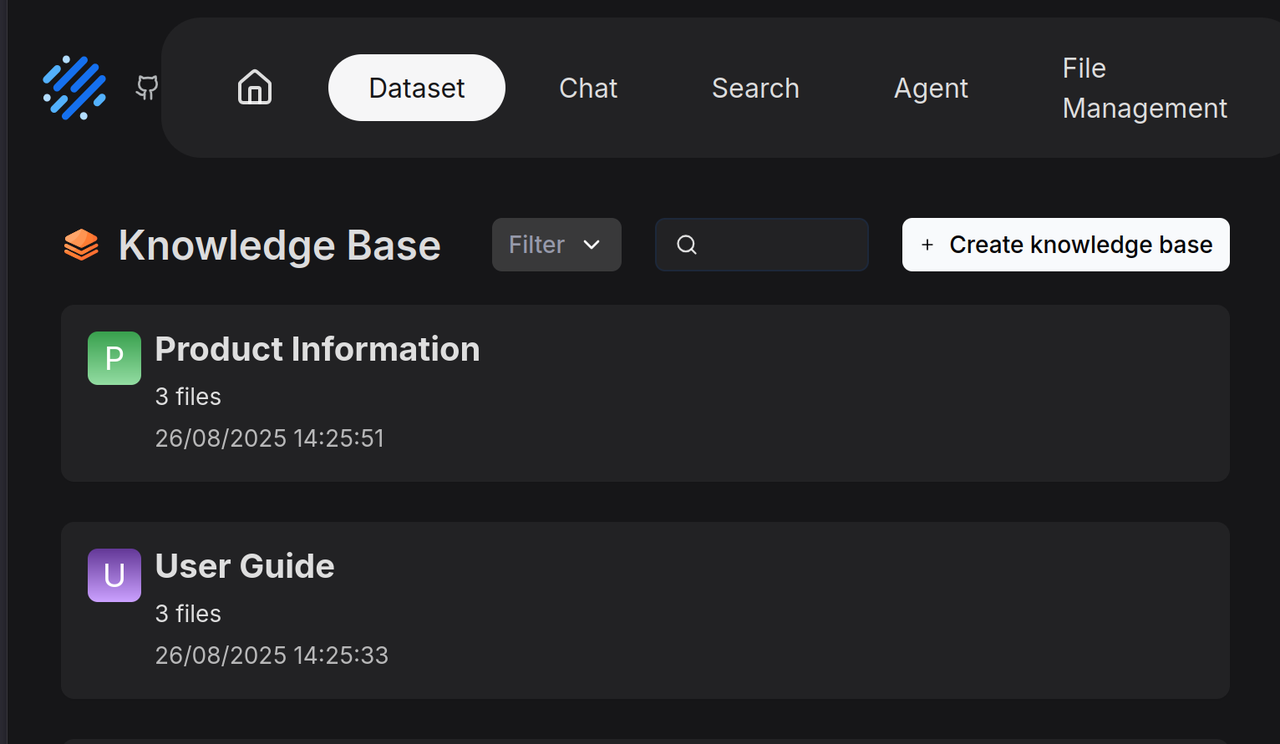Viewport: 1280px width, 744px height.
Task: Click the Knowledge Base heading text
Action: (279, 245)
